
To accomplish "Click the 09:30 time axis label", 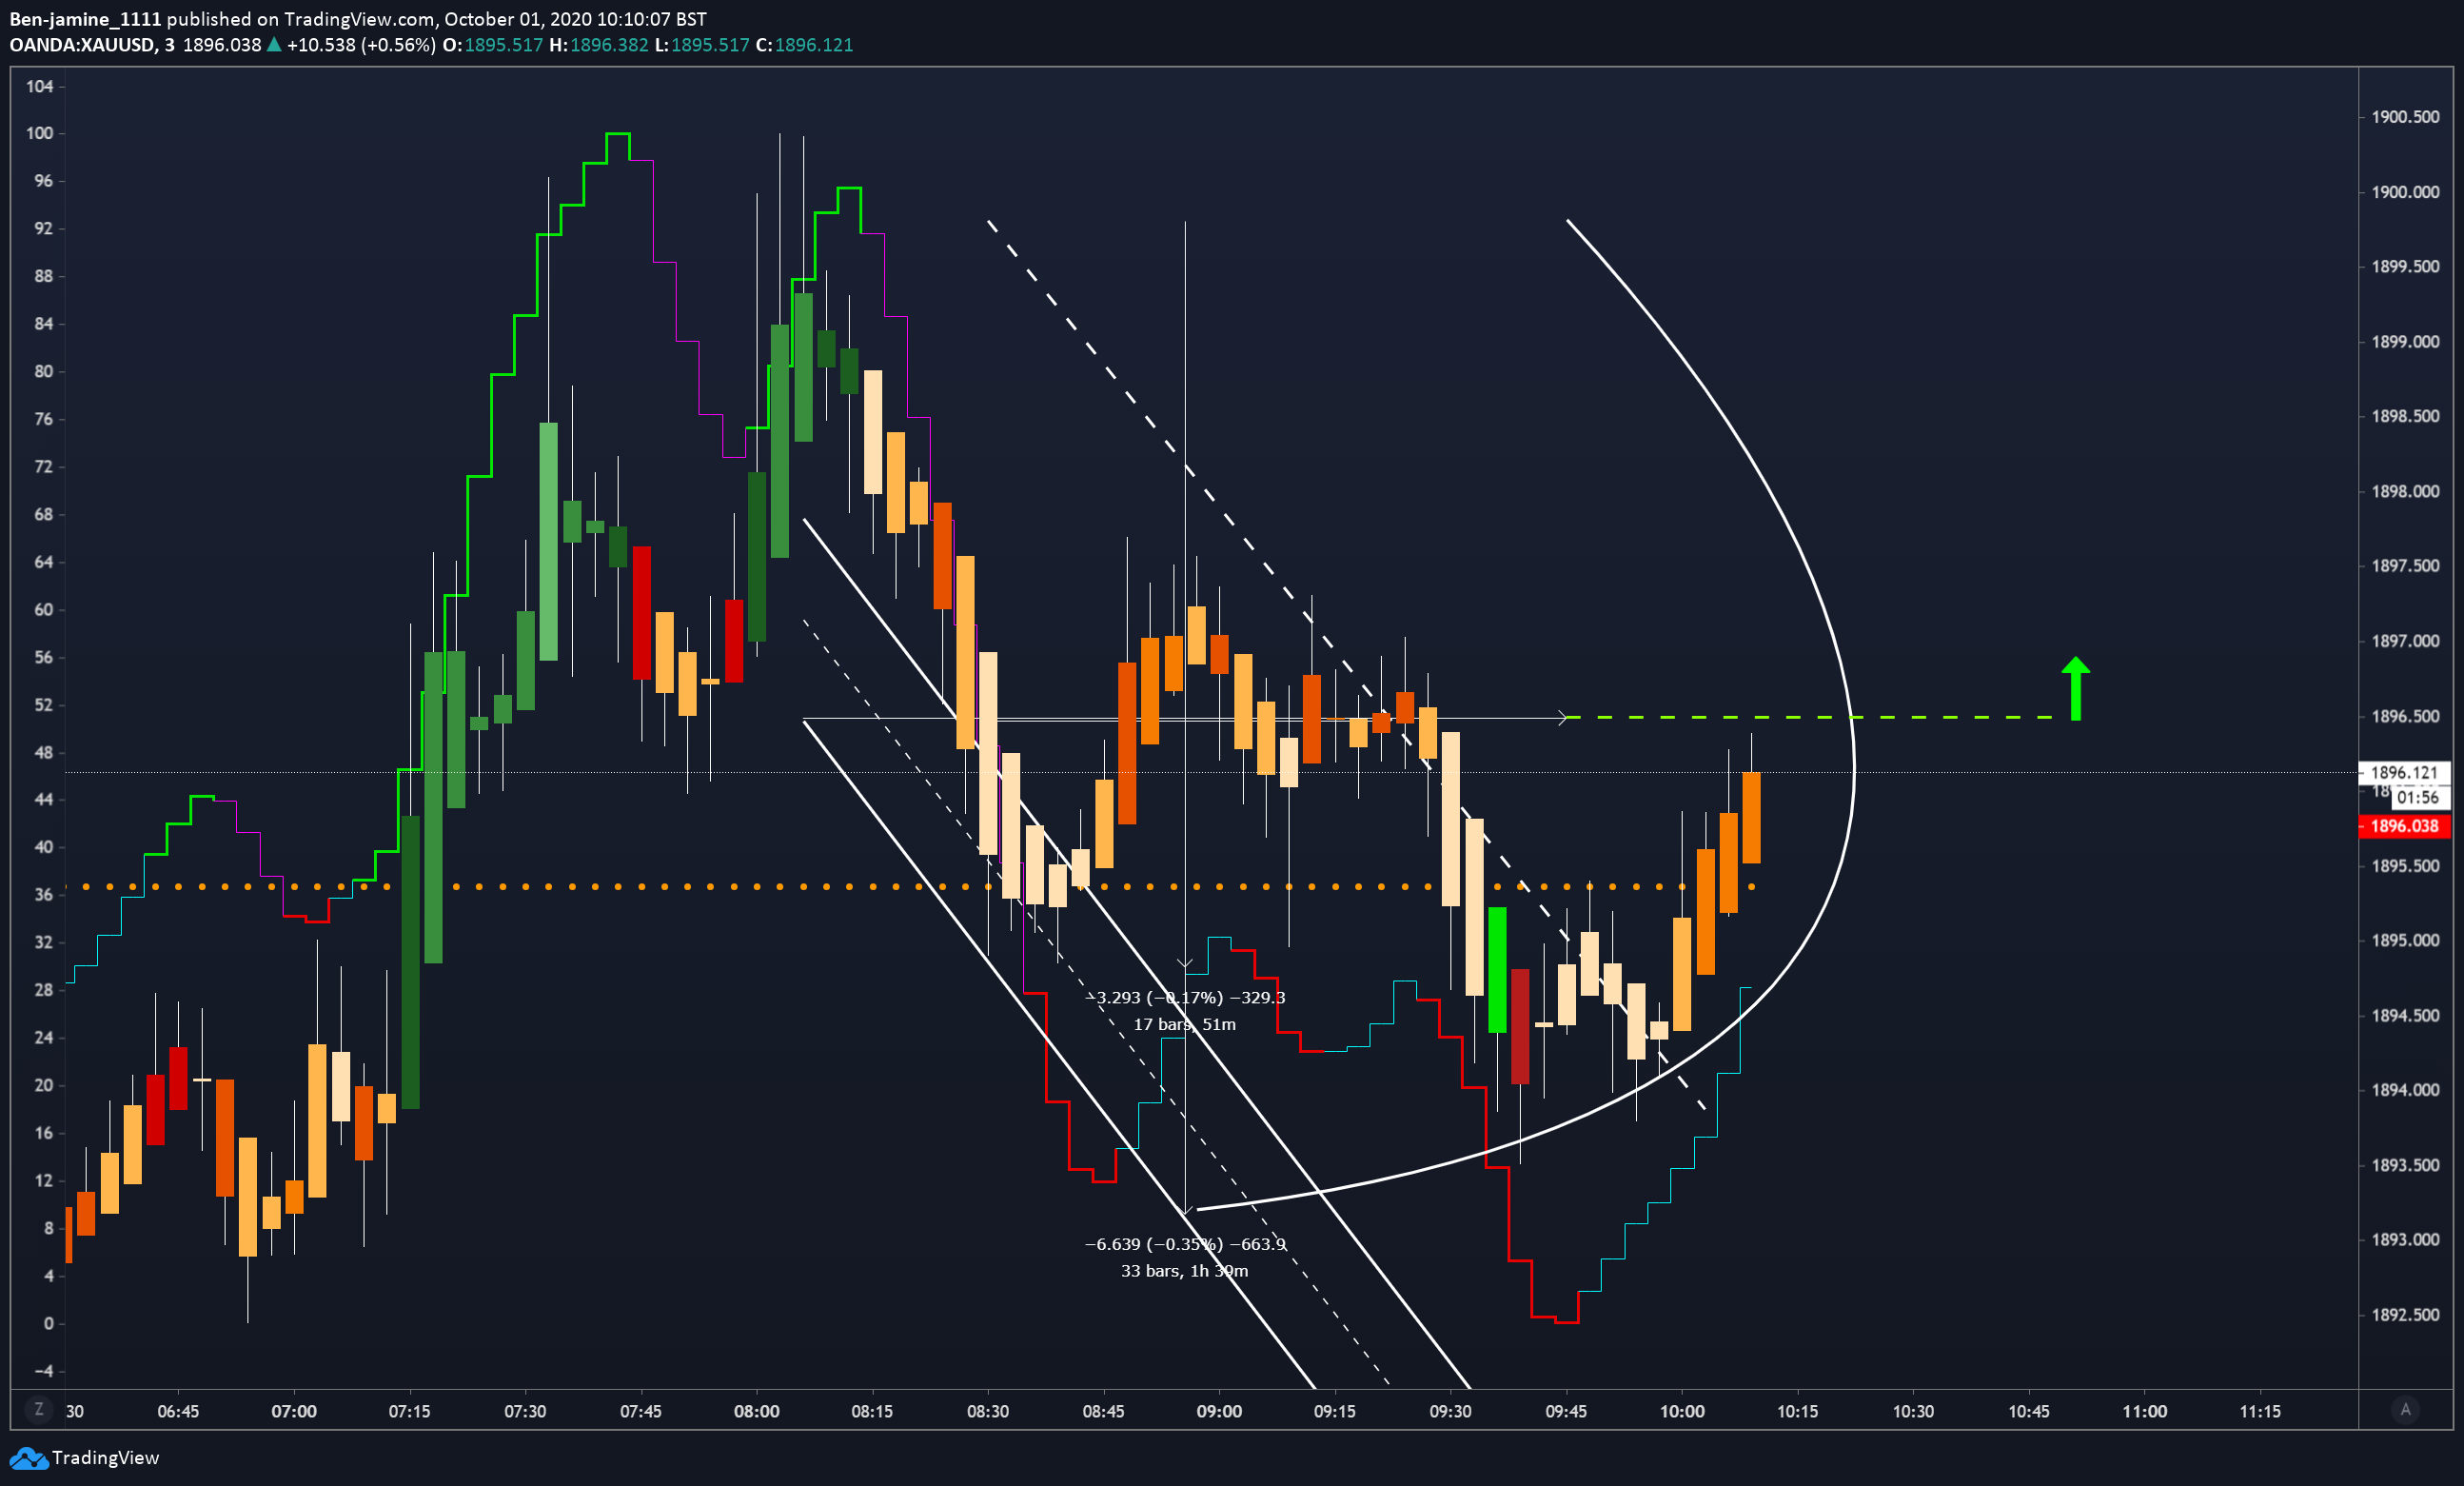I will [x=1450, y=1411].
